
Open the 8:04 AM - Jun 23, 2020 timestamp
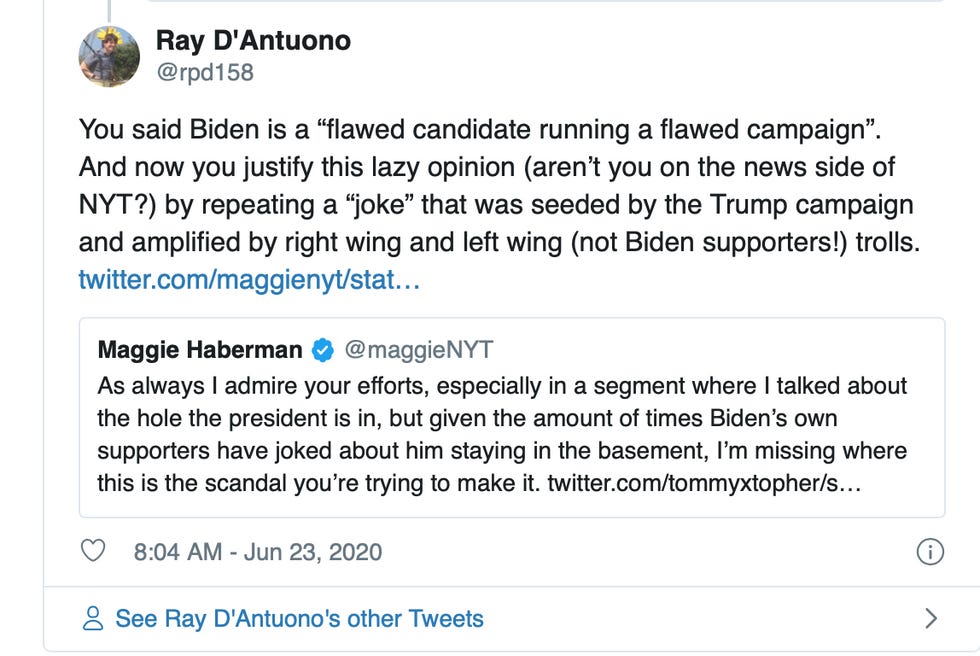pyautogui.click(x=257, y=551)
